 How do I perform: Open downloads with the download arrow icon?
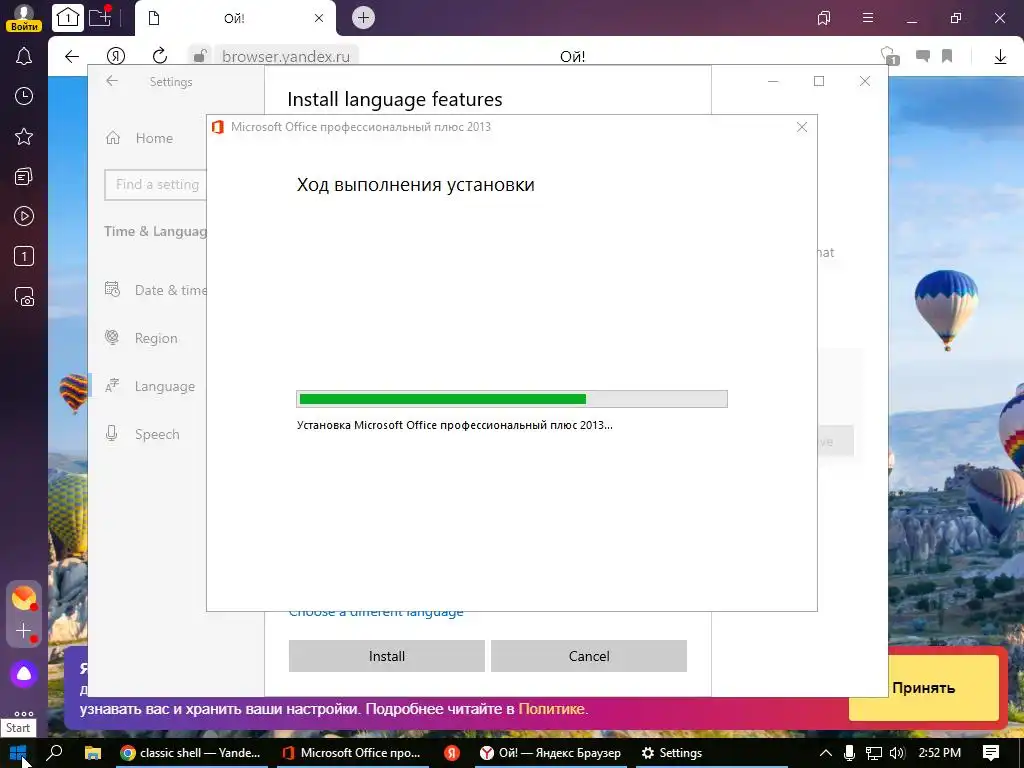click(x=1000, y=57)
